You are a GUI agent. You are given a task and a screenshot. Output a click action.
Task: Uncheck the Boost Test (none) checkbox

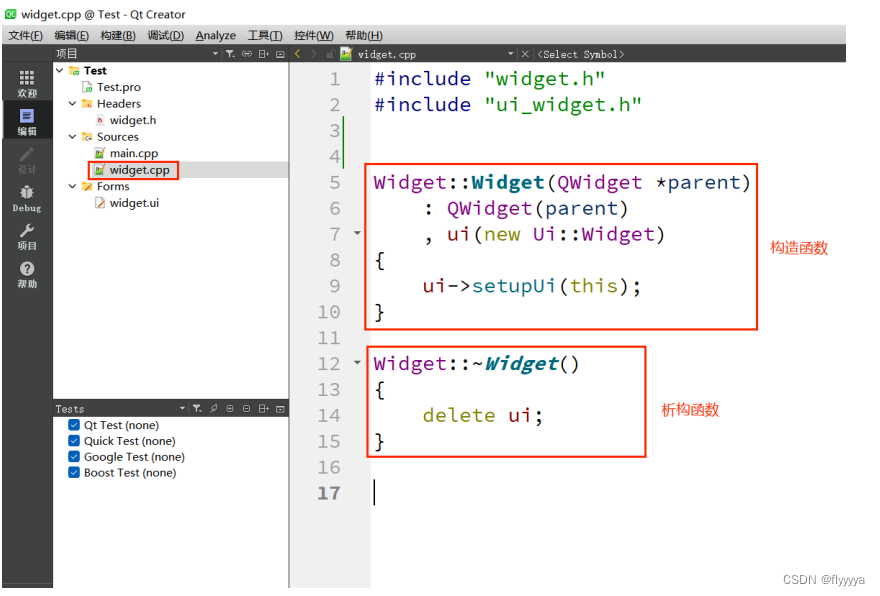74,472
